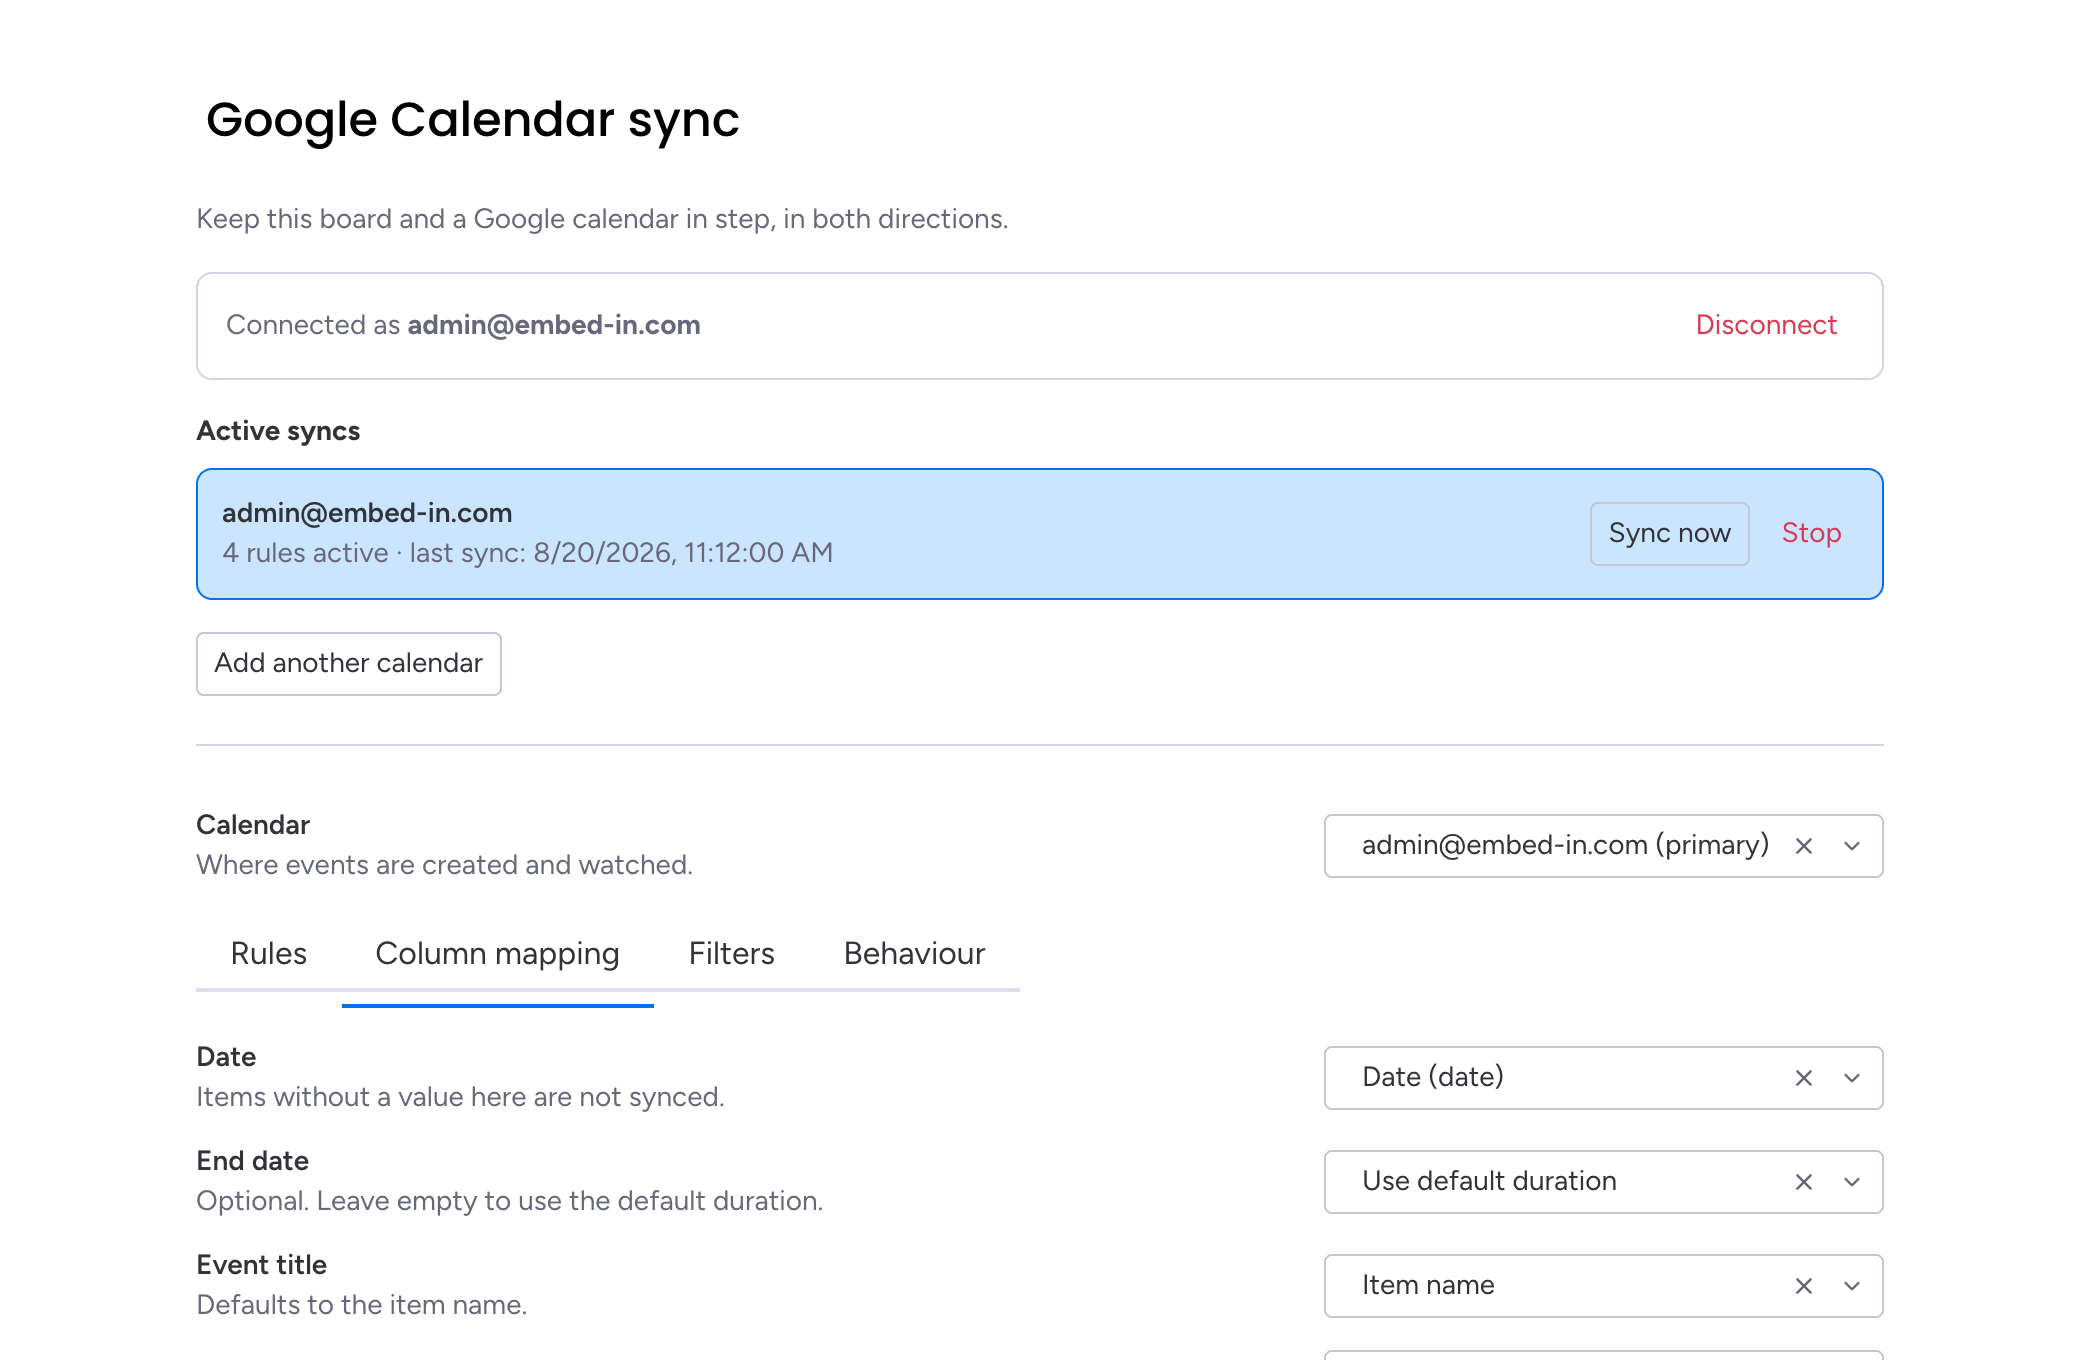Go to the Behaviour tab
The image size is (2080, 1360).
point(915,954)
